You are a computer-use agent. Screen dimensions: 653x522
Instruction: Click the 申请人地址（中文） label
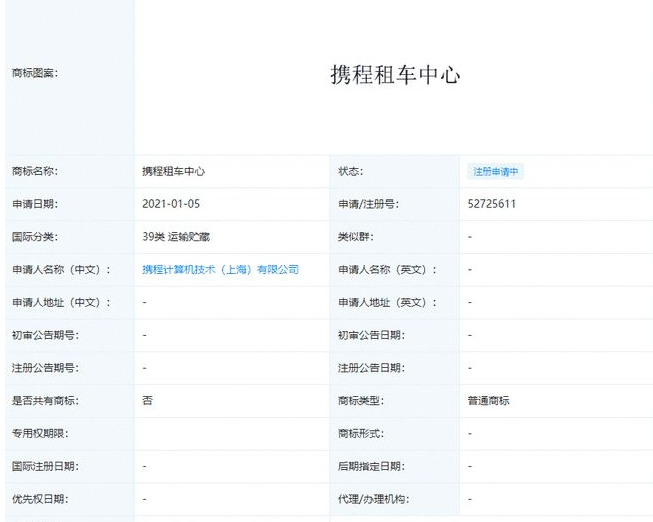pos(61,302)
